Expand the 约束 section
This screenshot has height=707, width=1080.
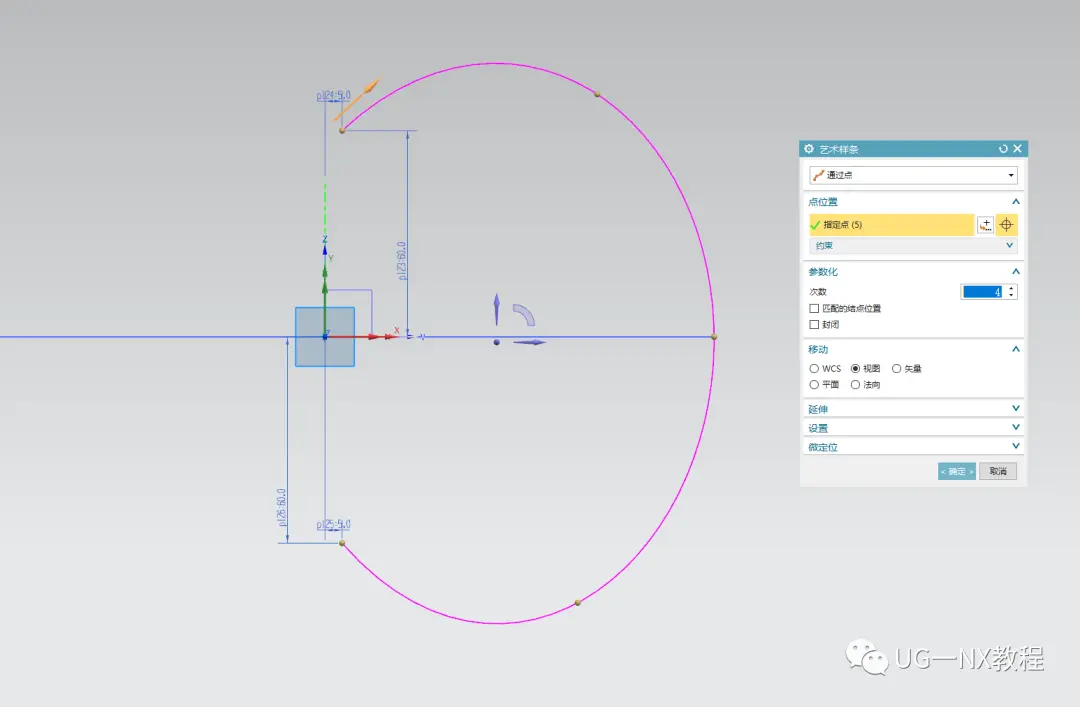click(x=913, y=245)
